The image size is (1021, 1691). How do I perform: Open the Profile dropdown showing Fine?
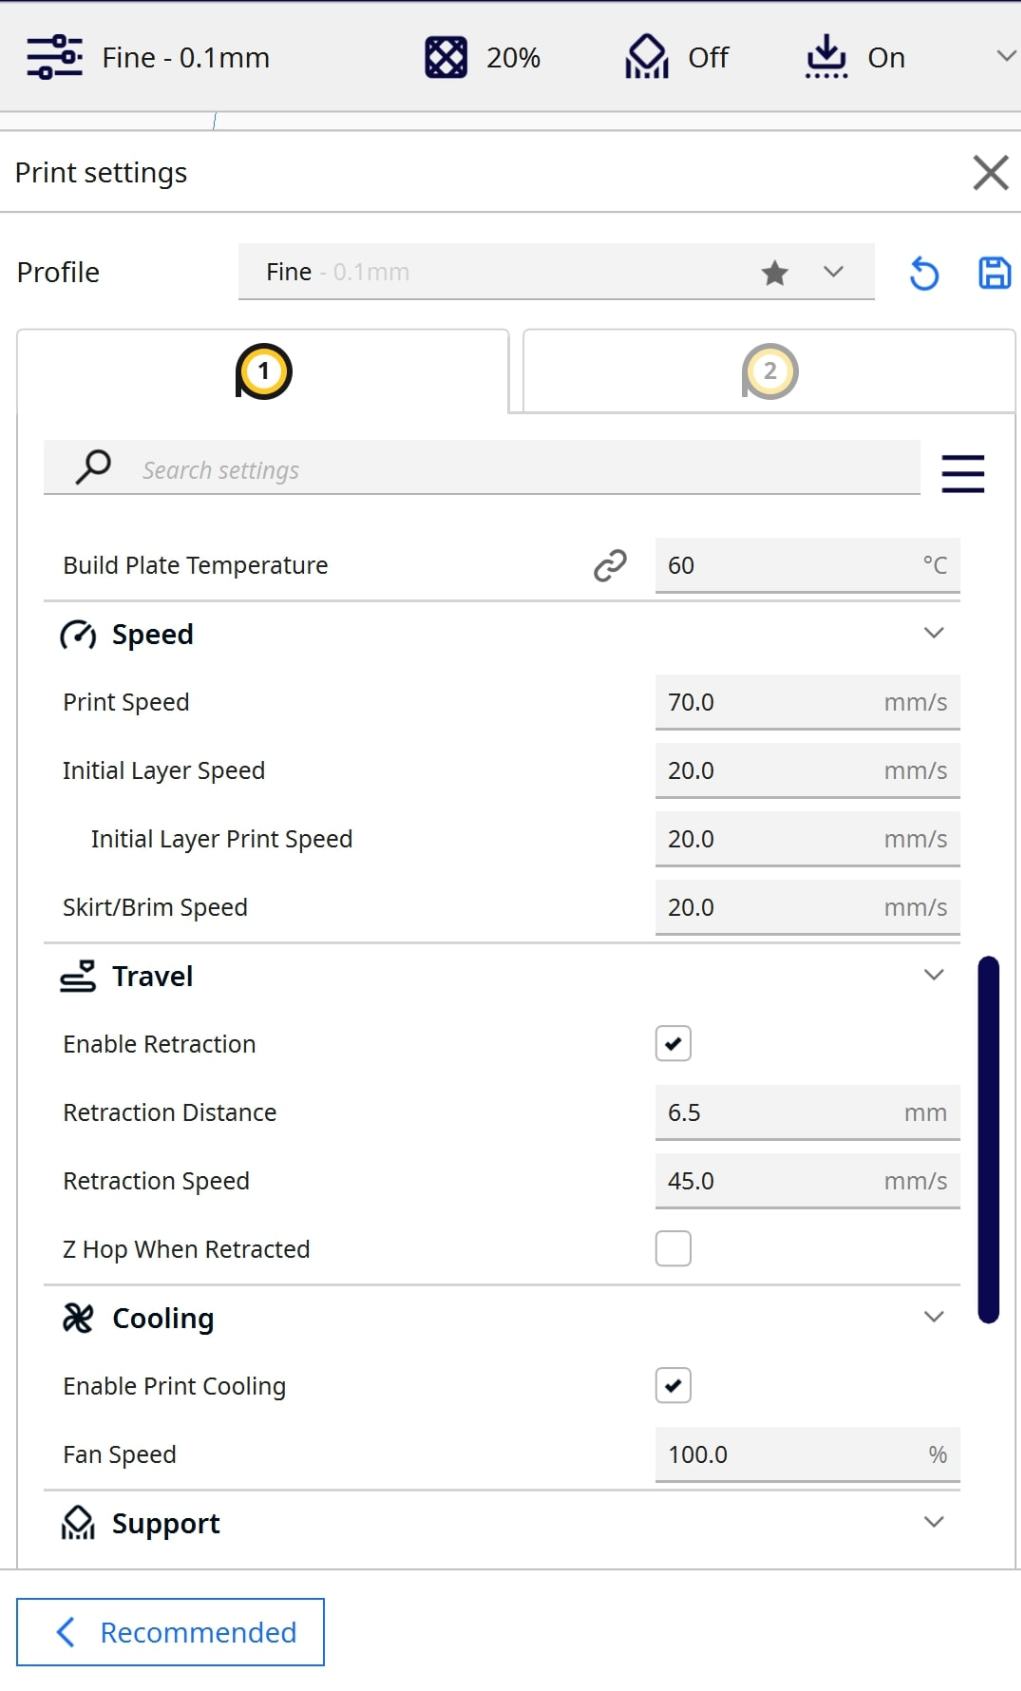coord(556,272)
